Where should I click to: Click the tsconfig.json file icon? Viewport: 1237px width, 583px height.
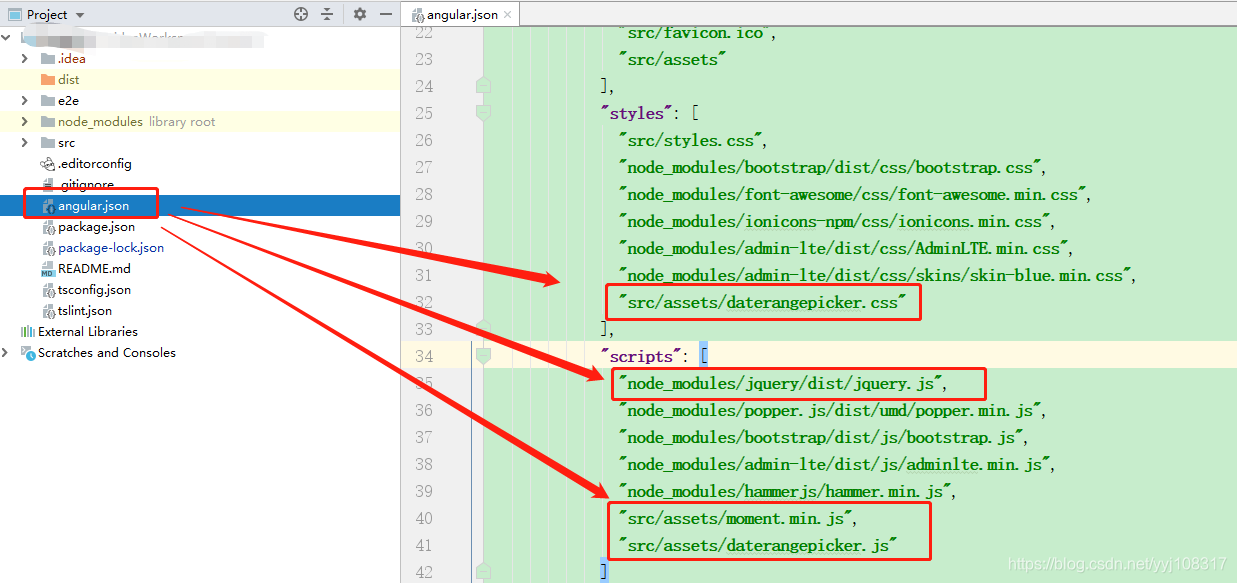(x=47, y=290)
